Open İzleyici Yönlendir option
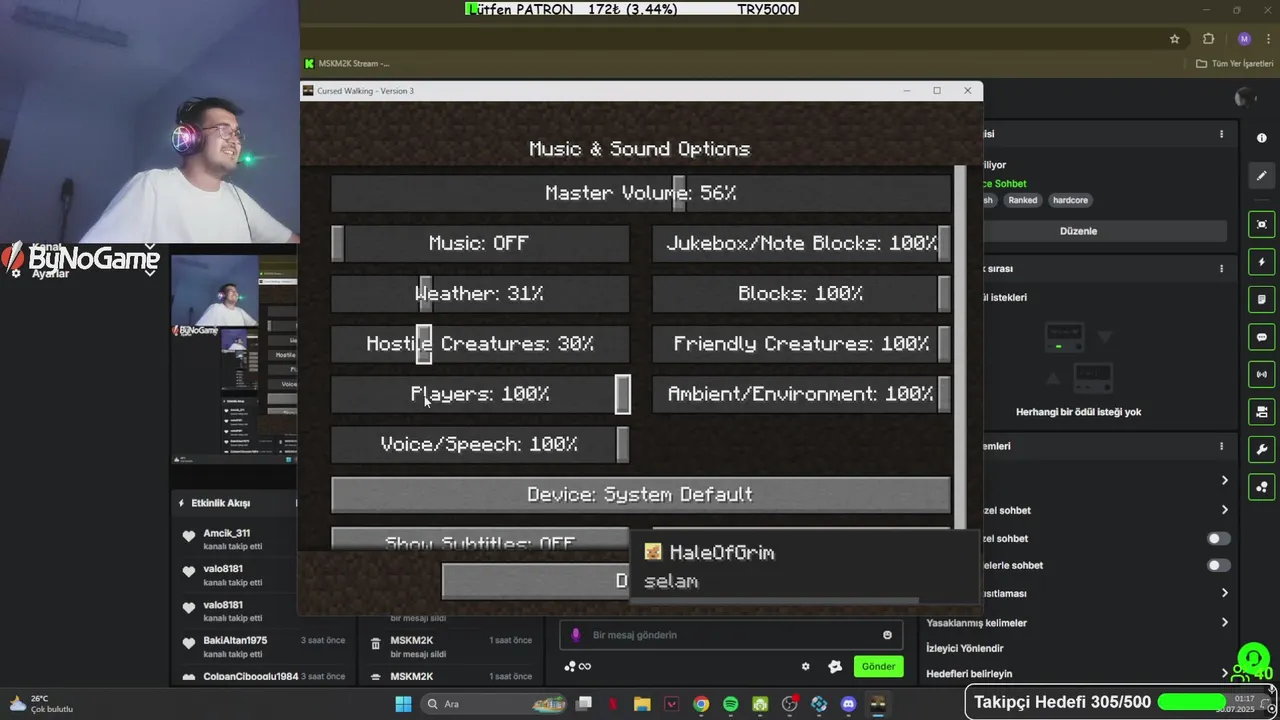The image size is (1280, 720). click(964, 648)
